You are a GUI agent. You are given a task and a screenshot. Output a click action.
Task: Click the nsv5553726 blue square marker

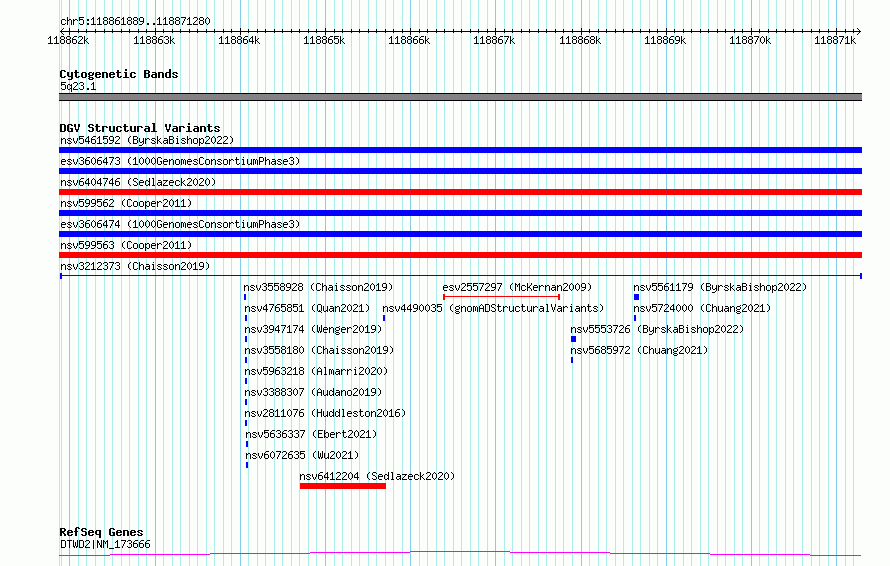pyautogui.click(x=573, y=339)
